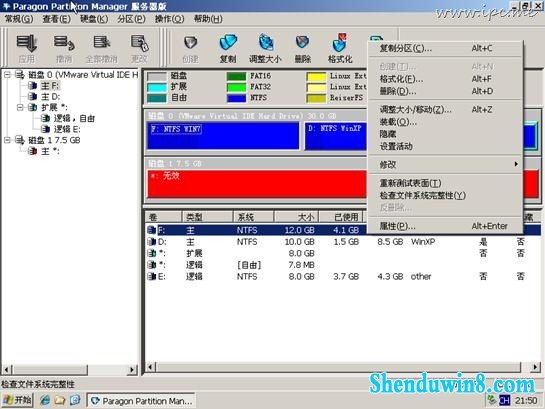Select the D: WinXP row in list
Viewport: 545px width, 409px height.
point(343,242)
